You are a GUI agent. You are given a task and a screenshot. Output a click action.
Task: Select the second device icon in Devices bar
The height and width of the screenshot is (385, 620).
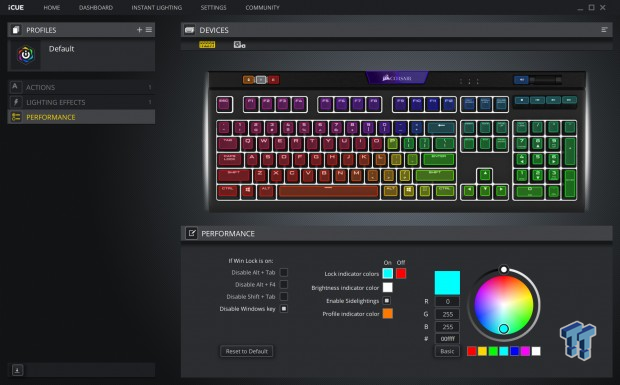[239, 45]
